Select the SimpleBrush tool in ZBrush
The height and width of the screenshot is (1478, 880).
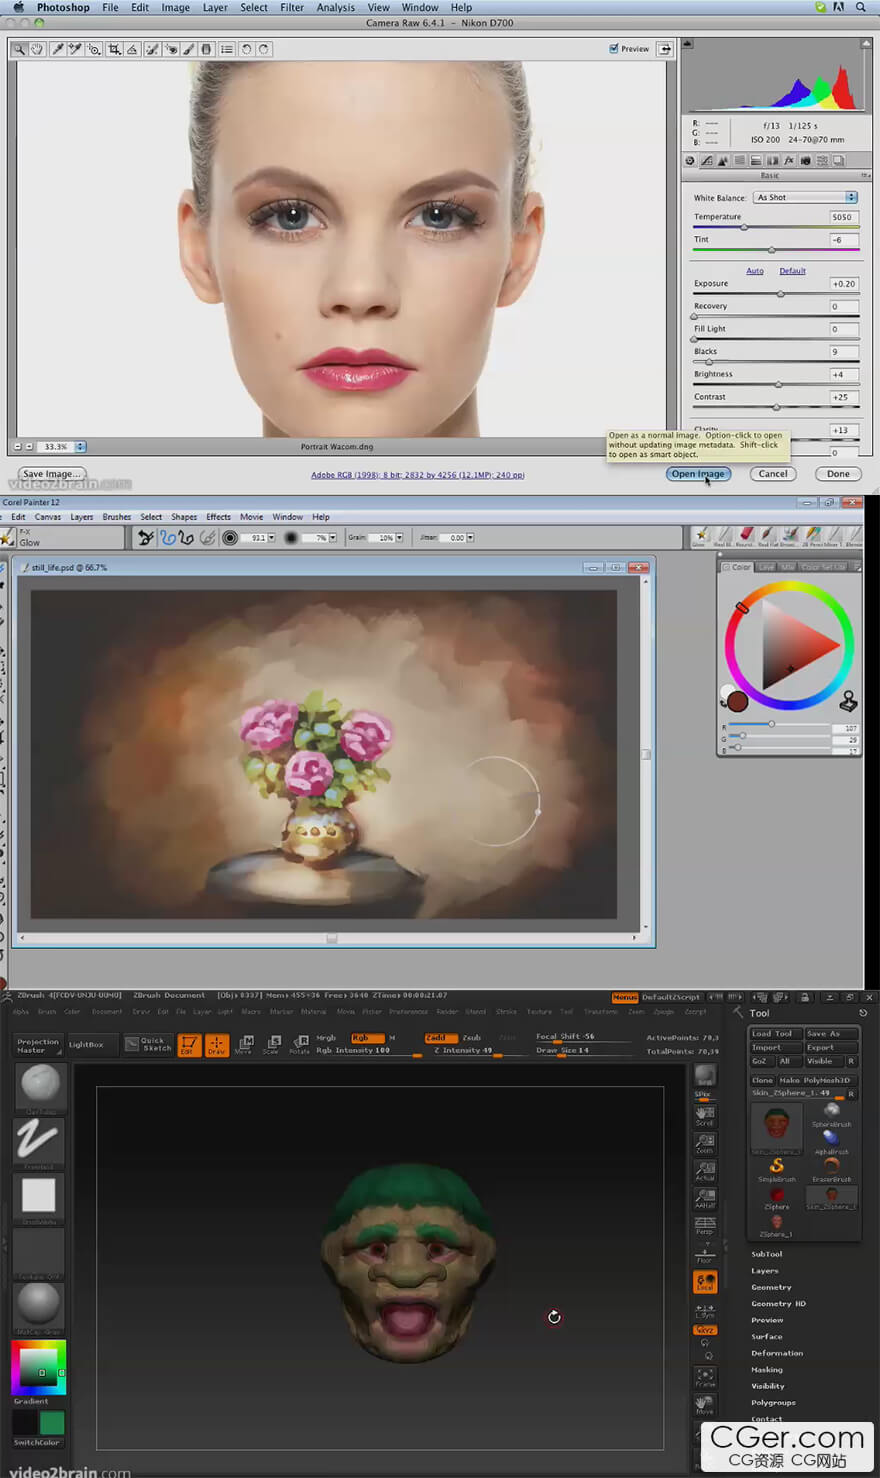coord(777,1167)
